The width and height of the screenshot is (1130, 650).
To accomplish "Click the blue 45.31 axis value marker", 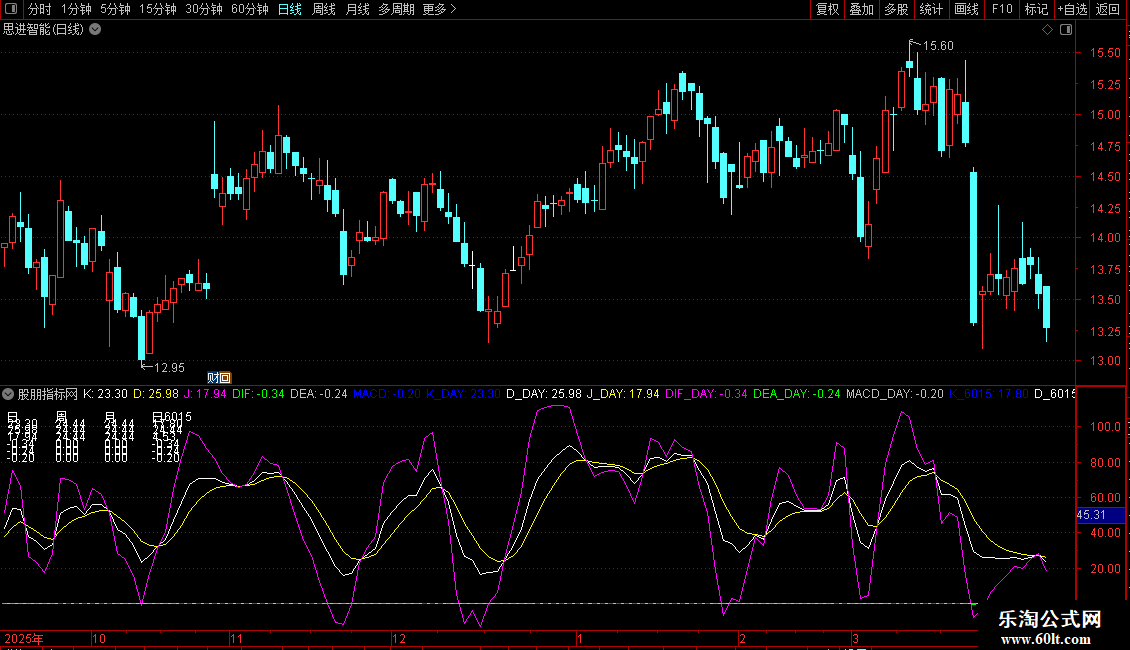I will point(1099,515).
